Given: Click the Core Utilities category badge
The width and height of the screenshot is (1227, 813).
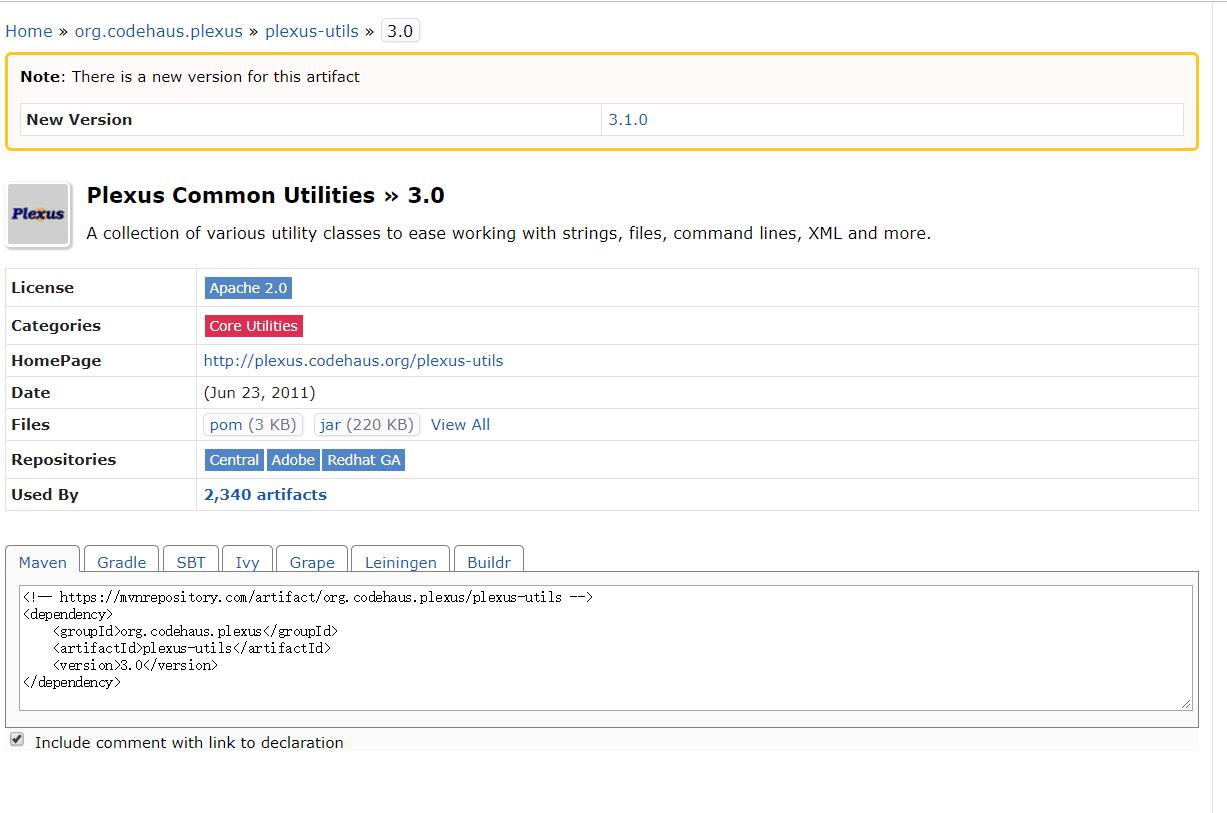Looking at the screenshot, I should [x=253, y=326].
